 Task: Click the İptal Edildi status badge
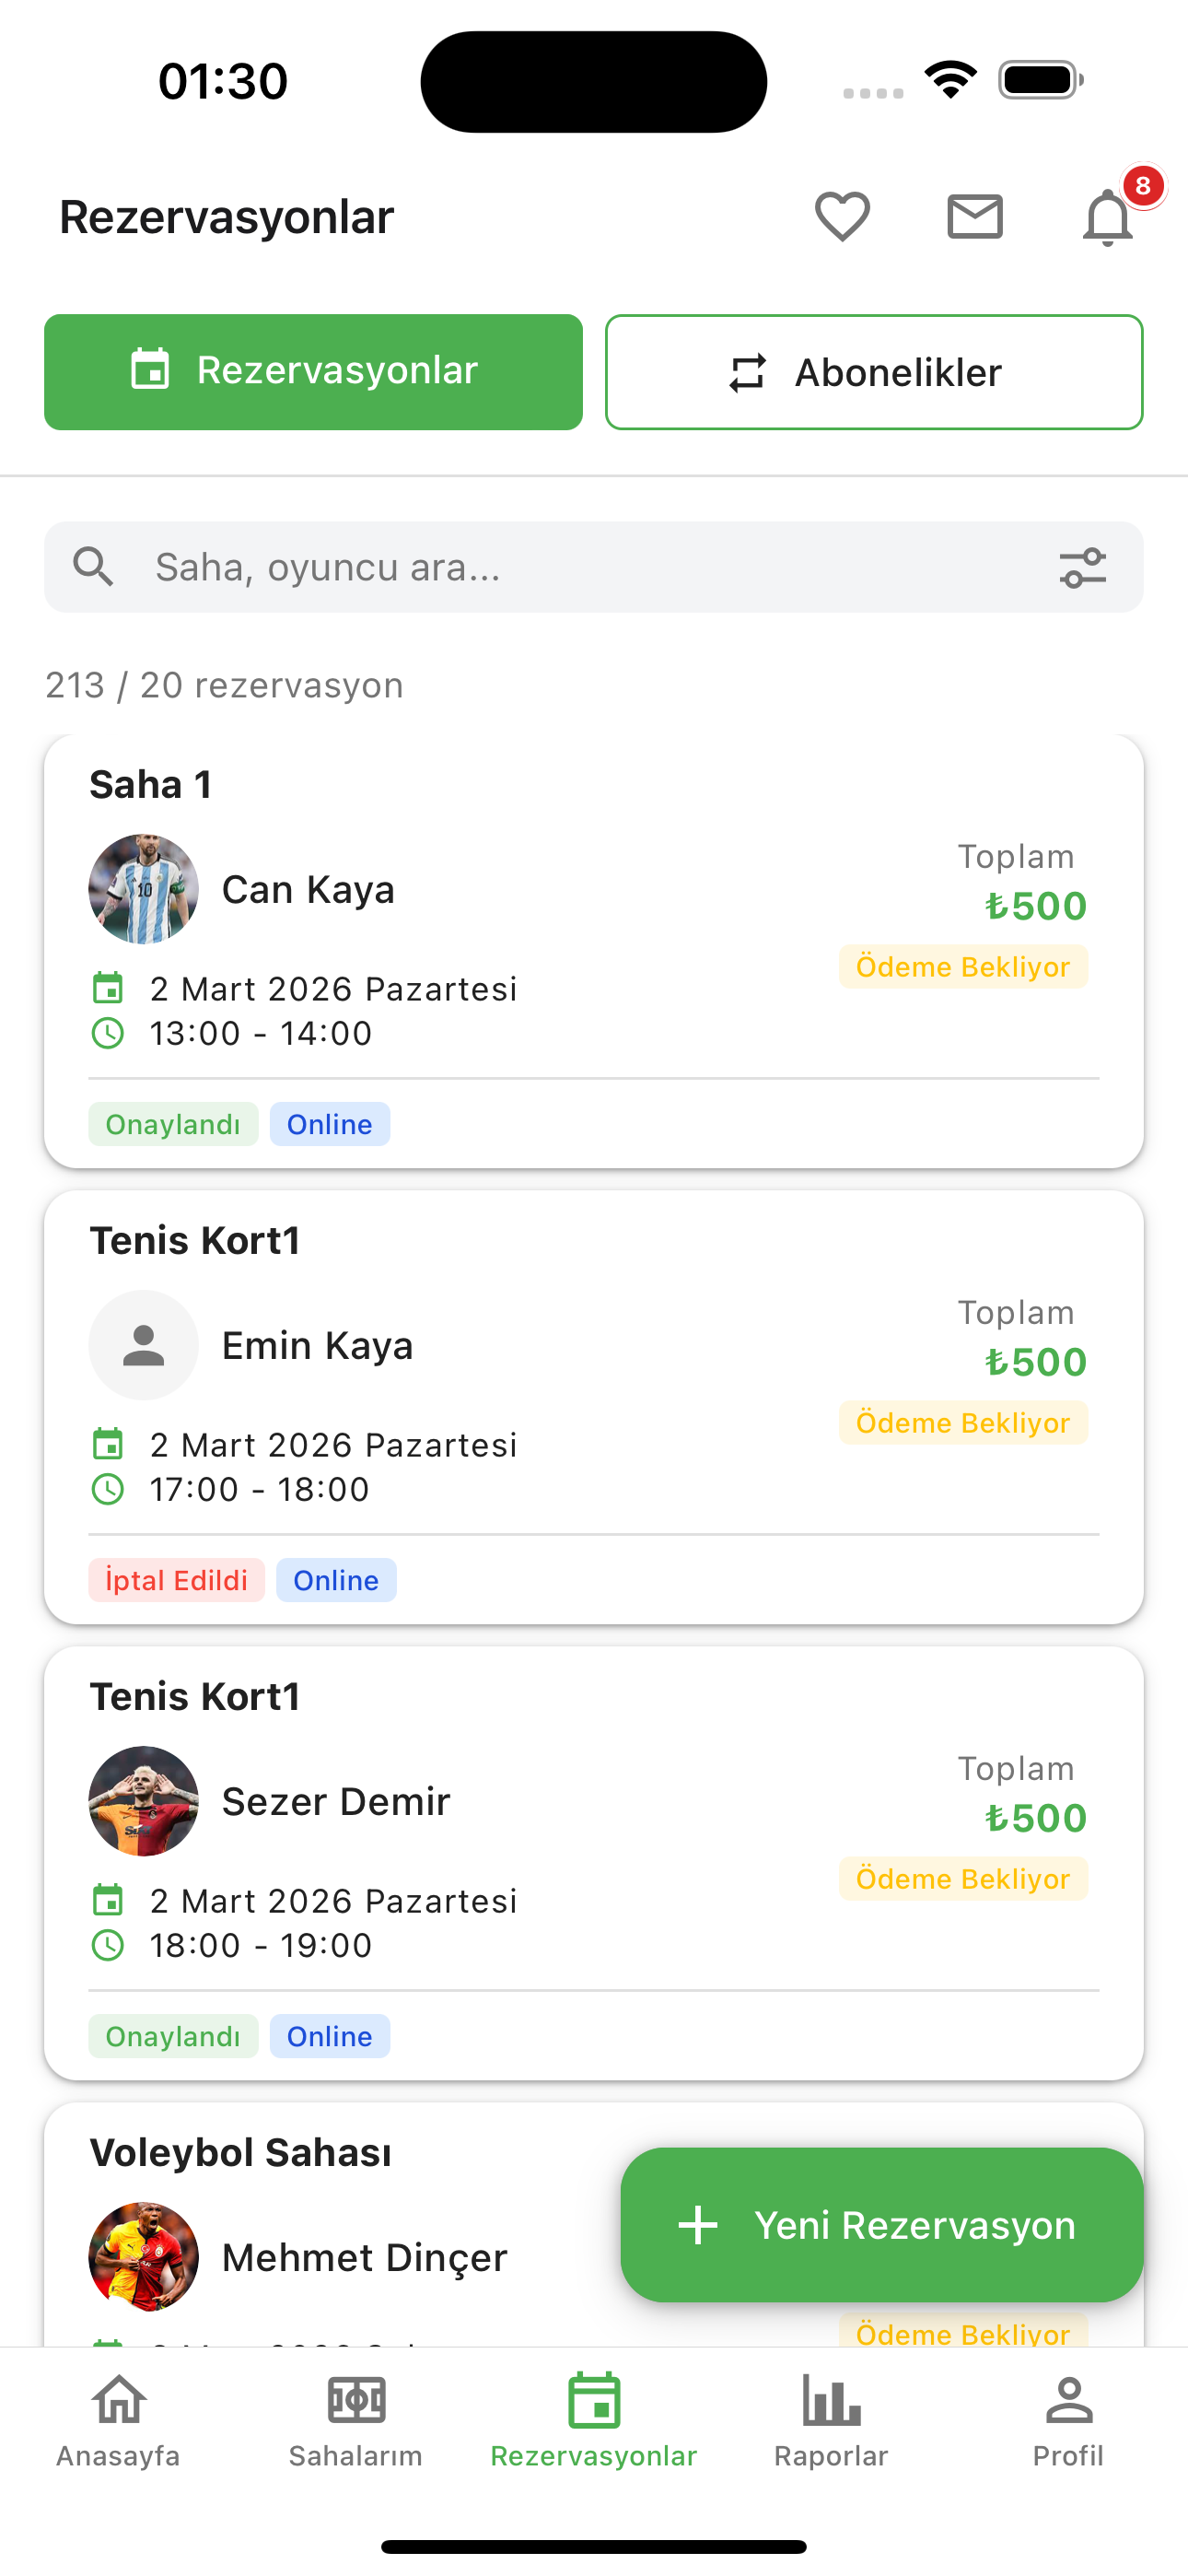[176, 1580]
